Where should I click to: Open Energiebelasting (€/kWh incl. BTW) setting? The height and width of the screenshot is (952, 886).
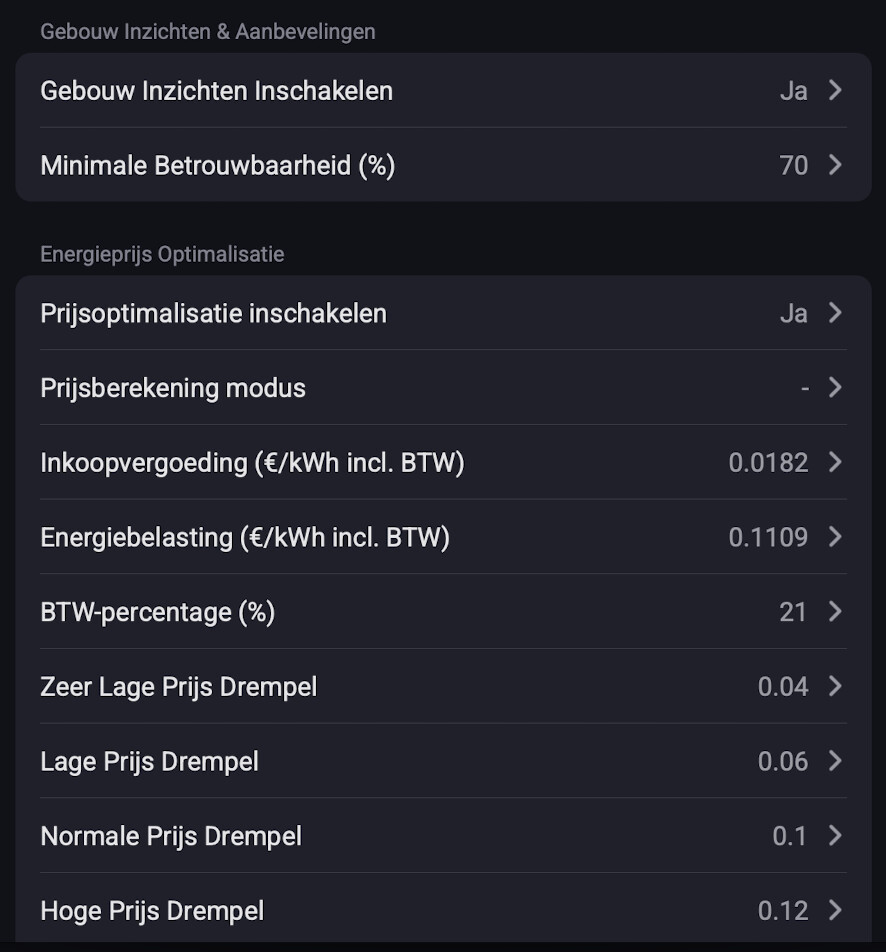pyautogui.click(x=245, y=537)
